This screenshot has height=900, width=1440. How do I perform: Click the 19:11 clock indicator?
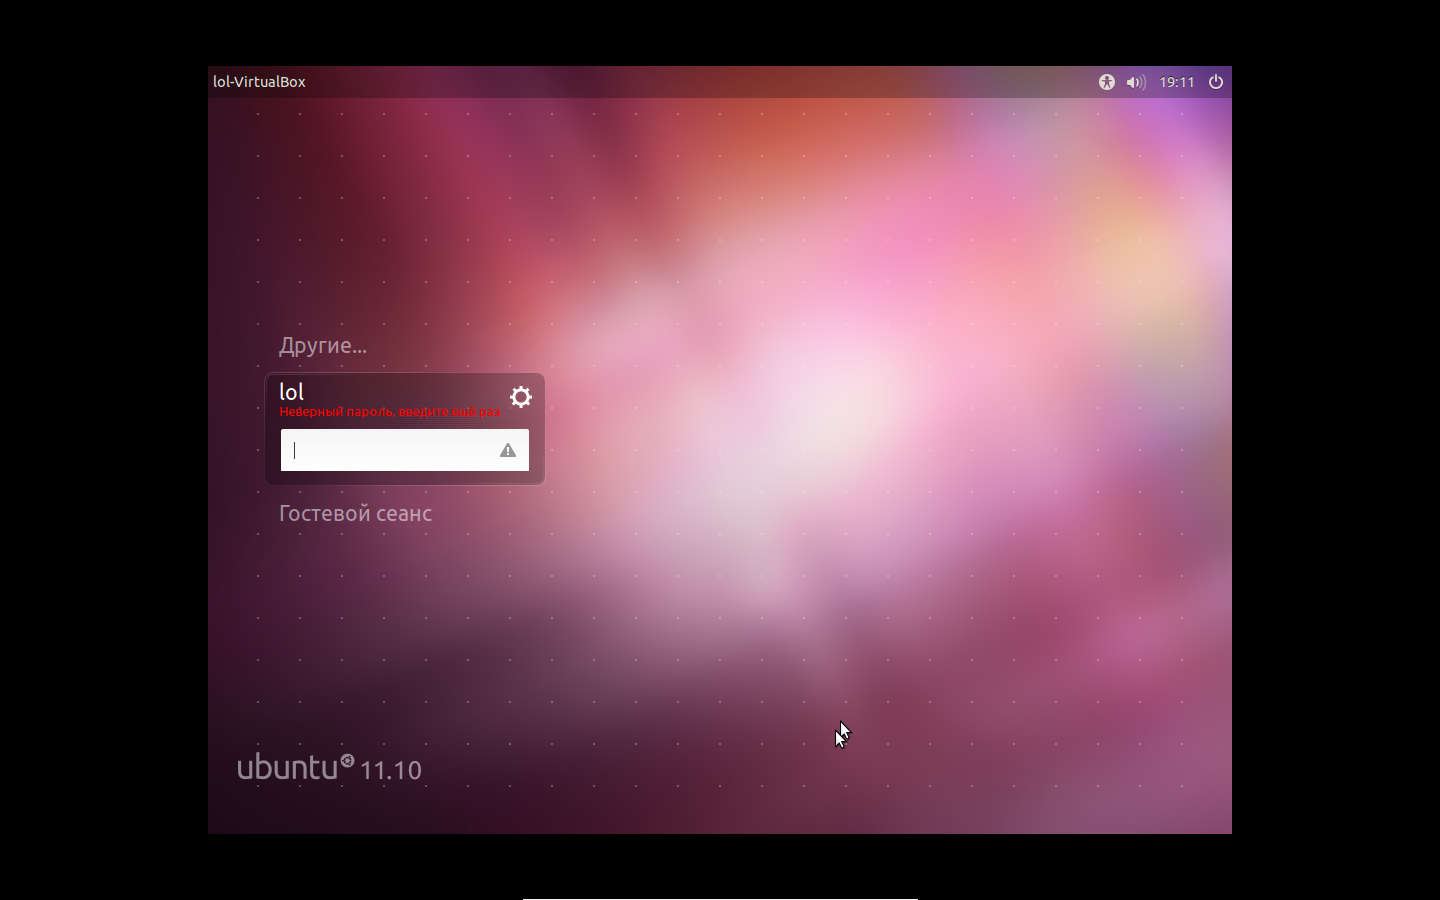coord(1177,82)
